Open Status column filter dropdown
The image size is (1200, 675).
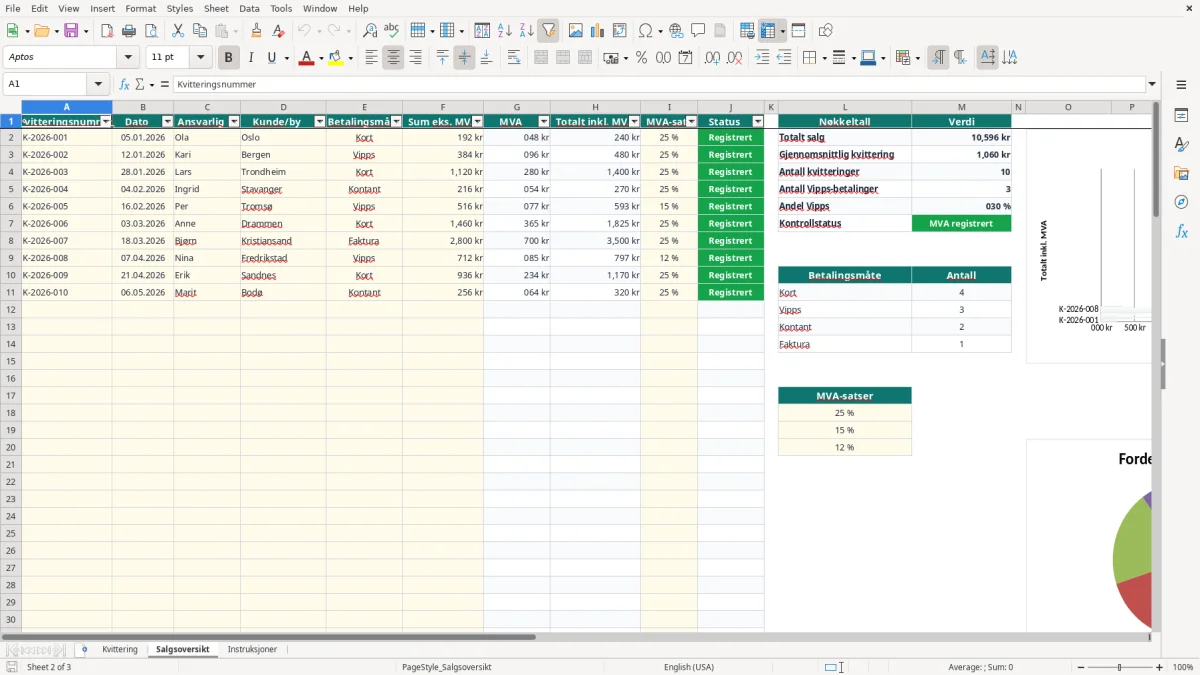(757, 122)
